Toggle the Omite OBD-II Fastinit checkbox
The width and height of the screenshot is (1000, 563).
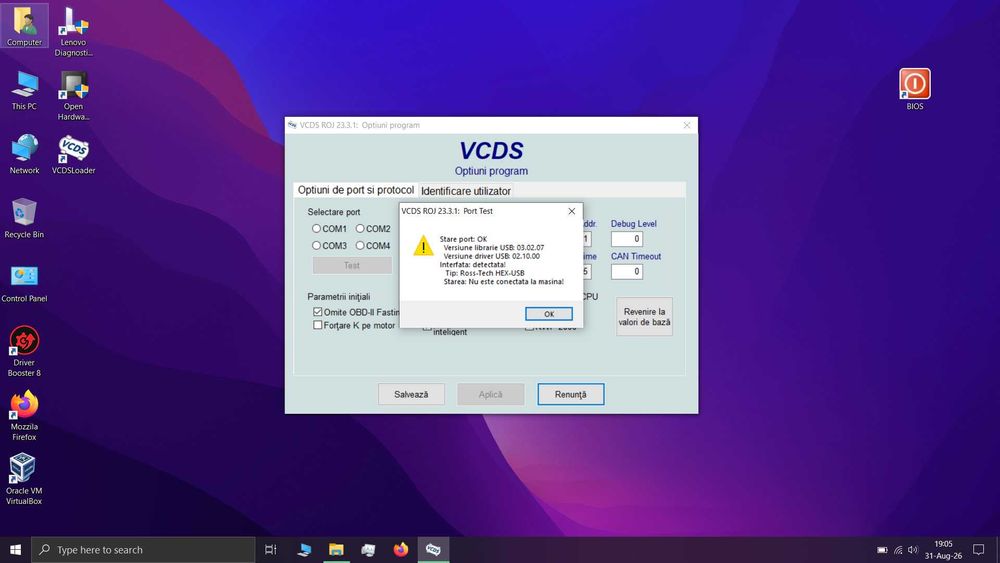[x=318, y=312]
